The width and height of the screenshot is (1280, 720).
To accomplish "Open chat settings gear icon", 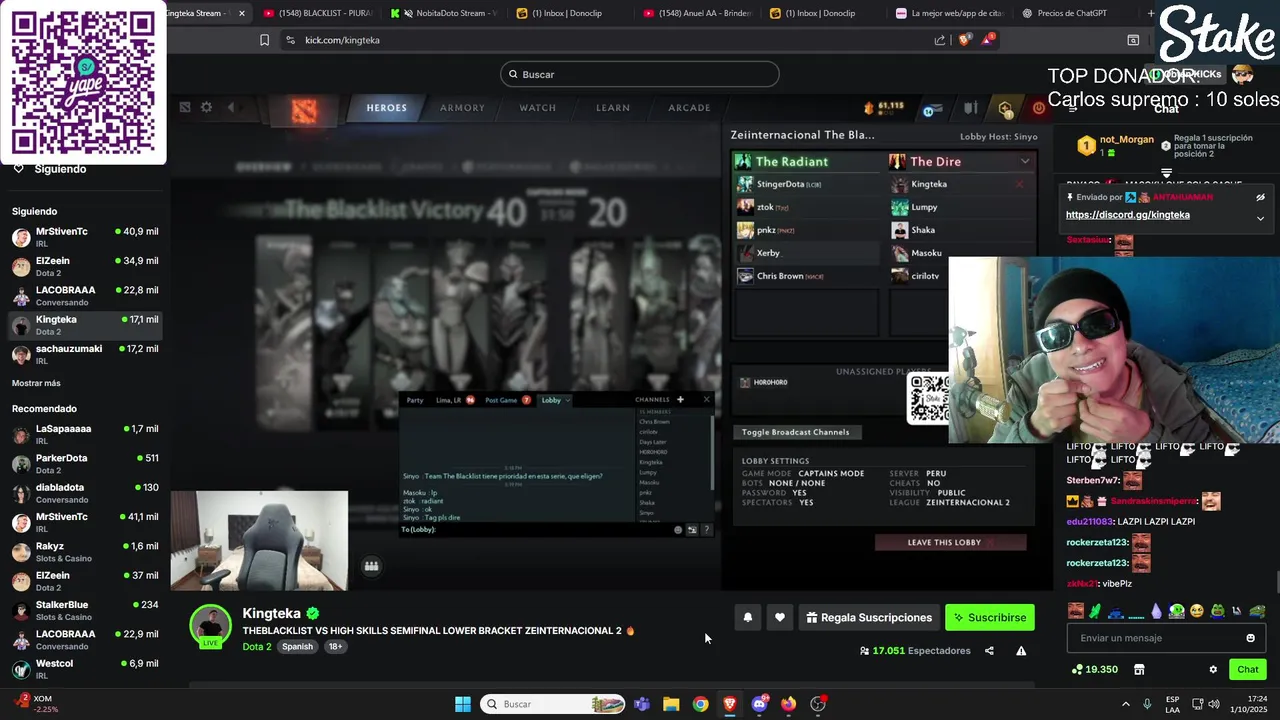I will click(x=1213, y=670).
